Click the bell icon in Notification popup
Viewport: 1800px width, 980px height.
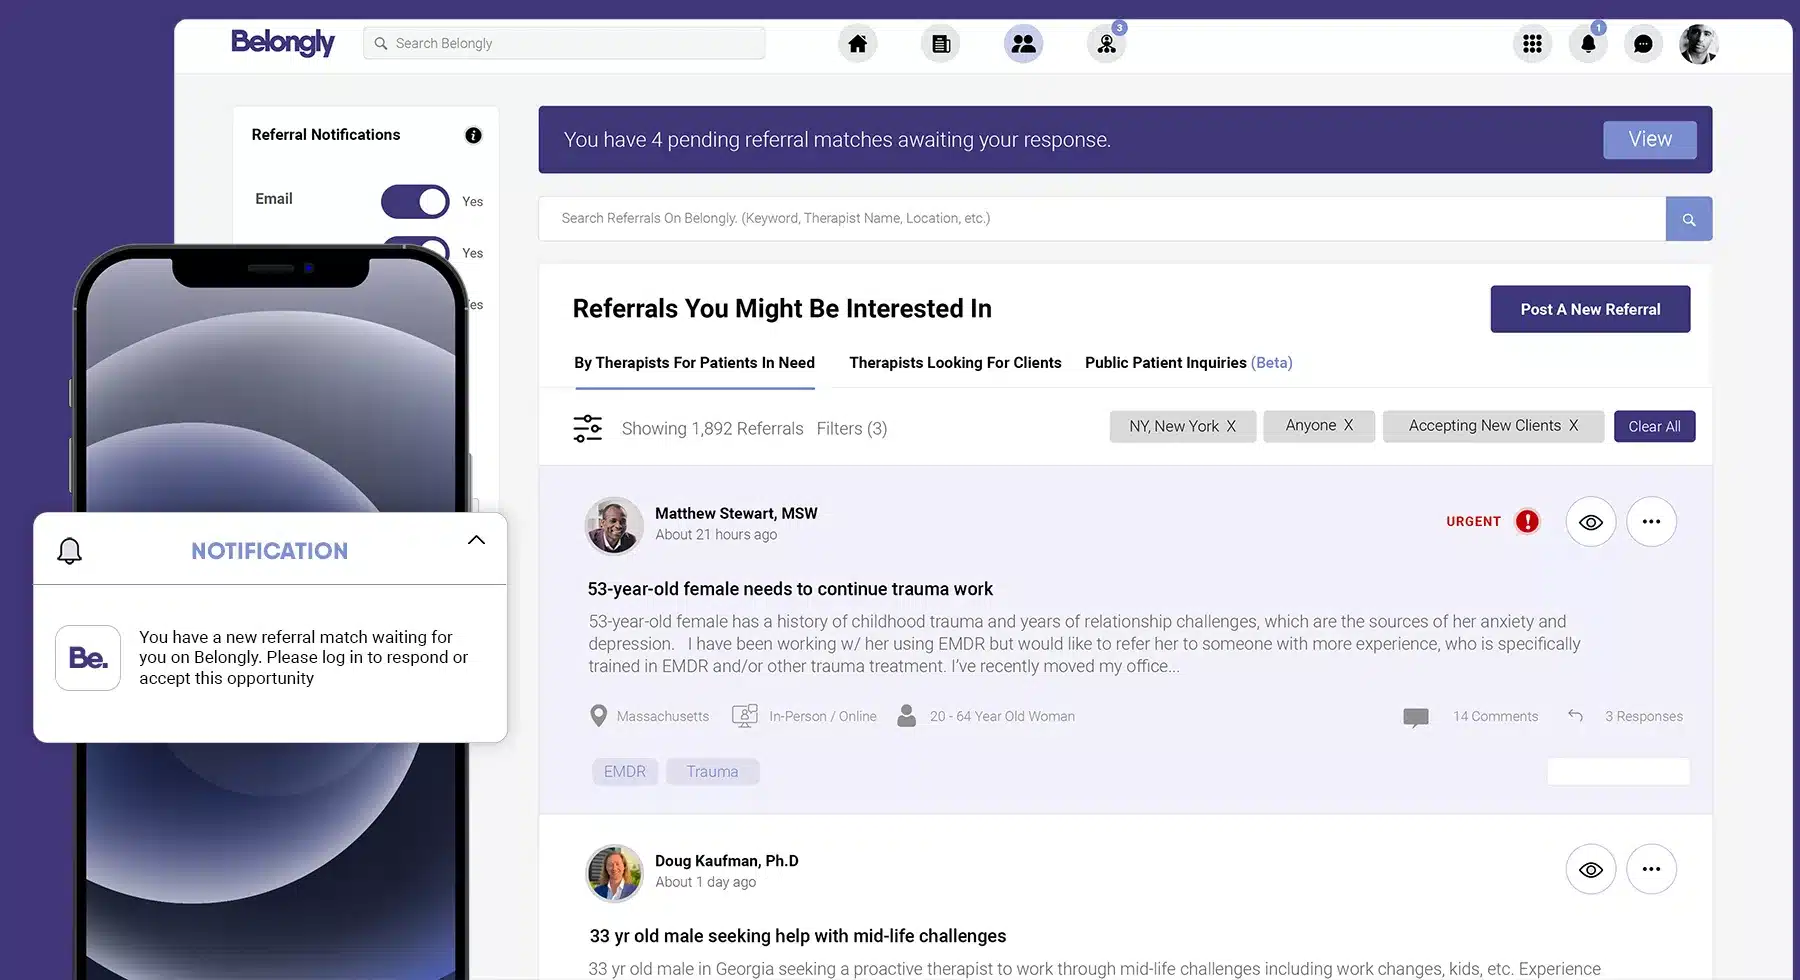tap(69, 551)
